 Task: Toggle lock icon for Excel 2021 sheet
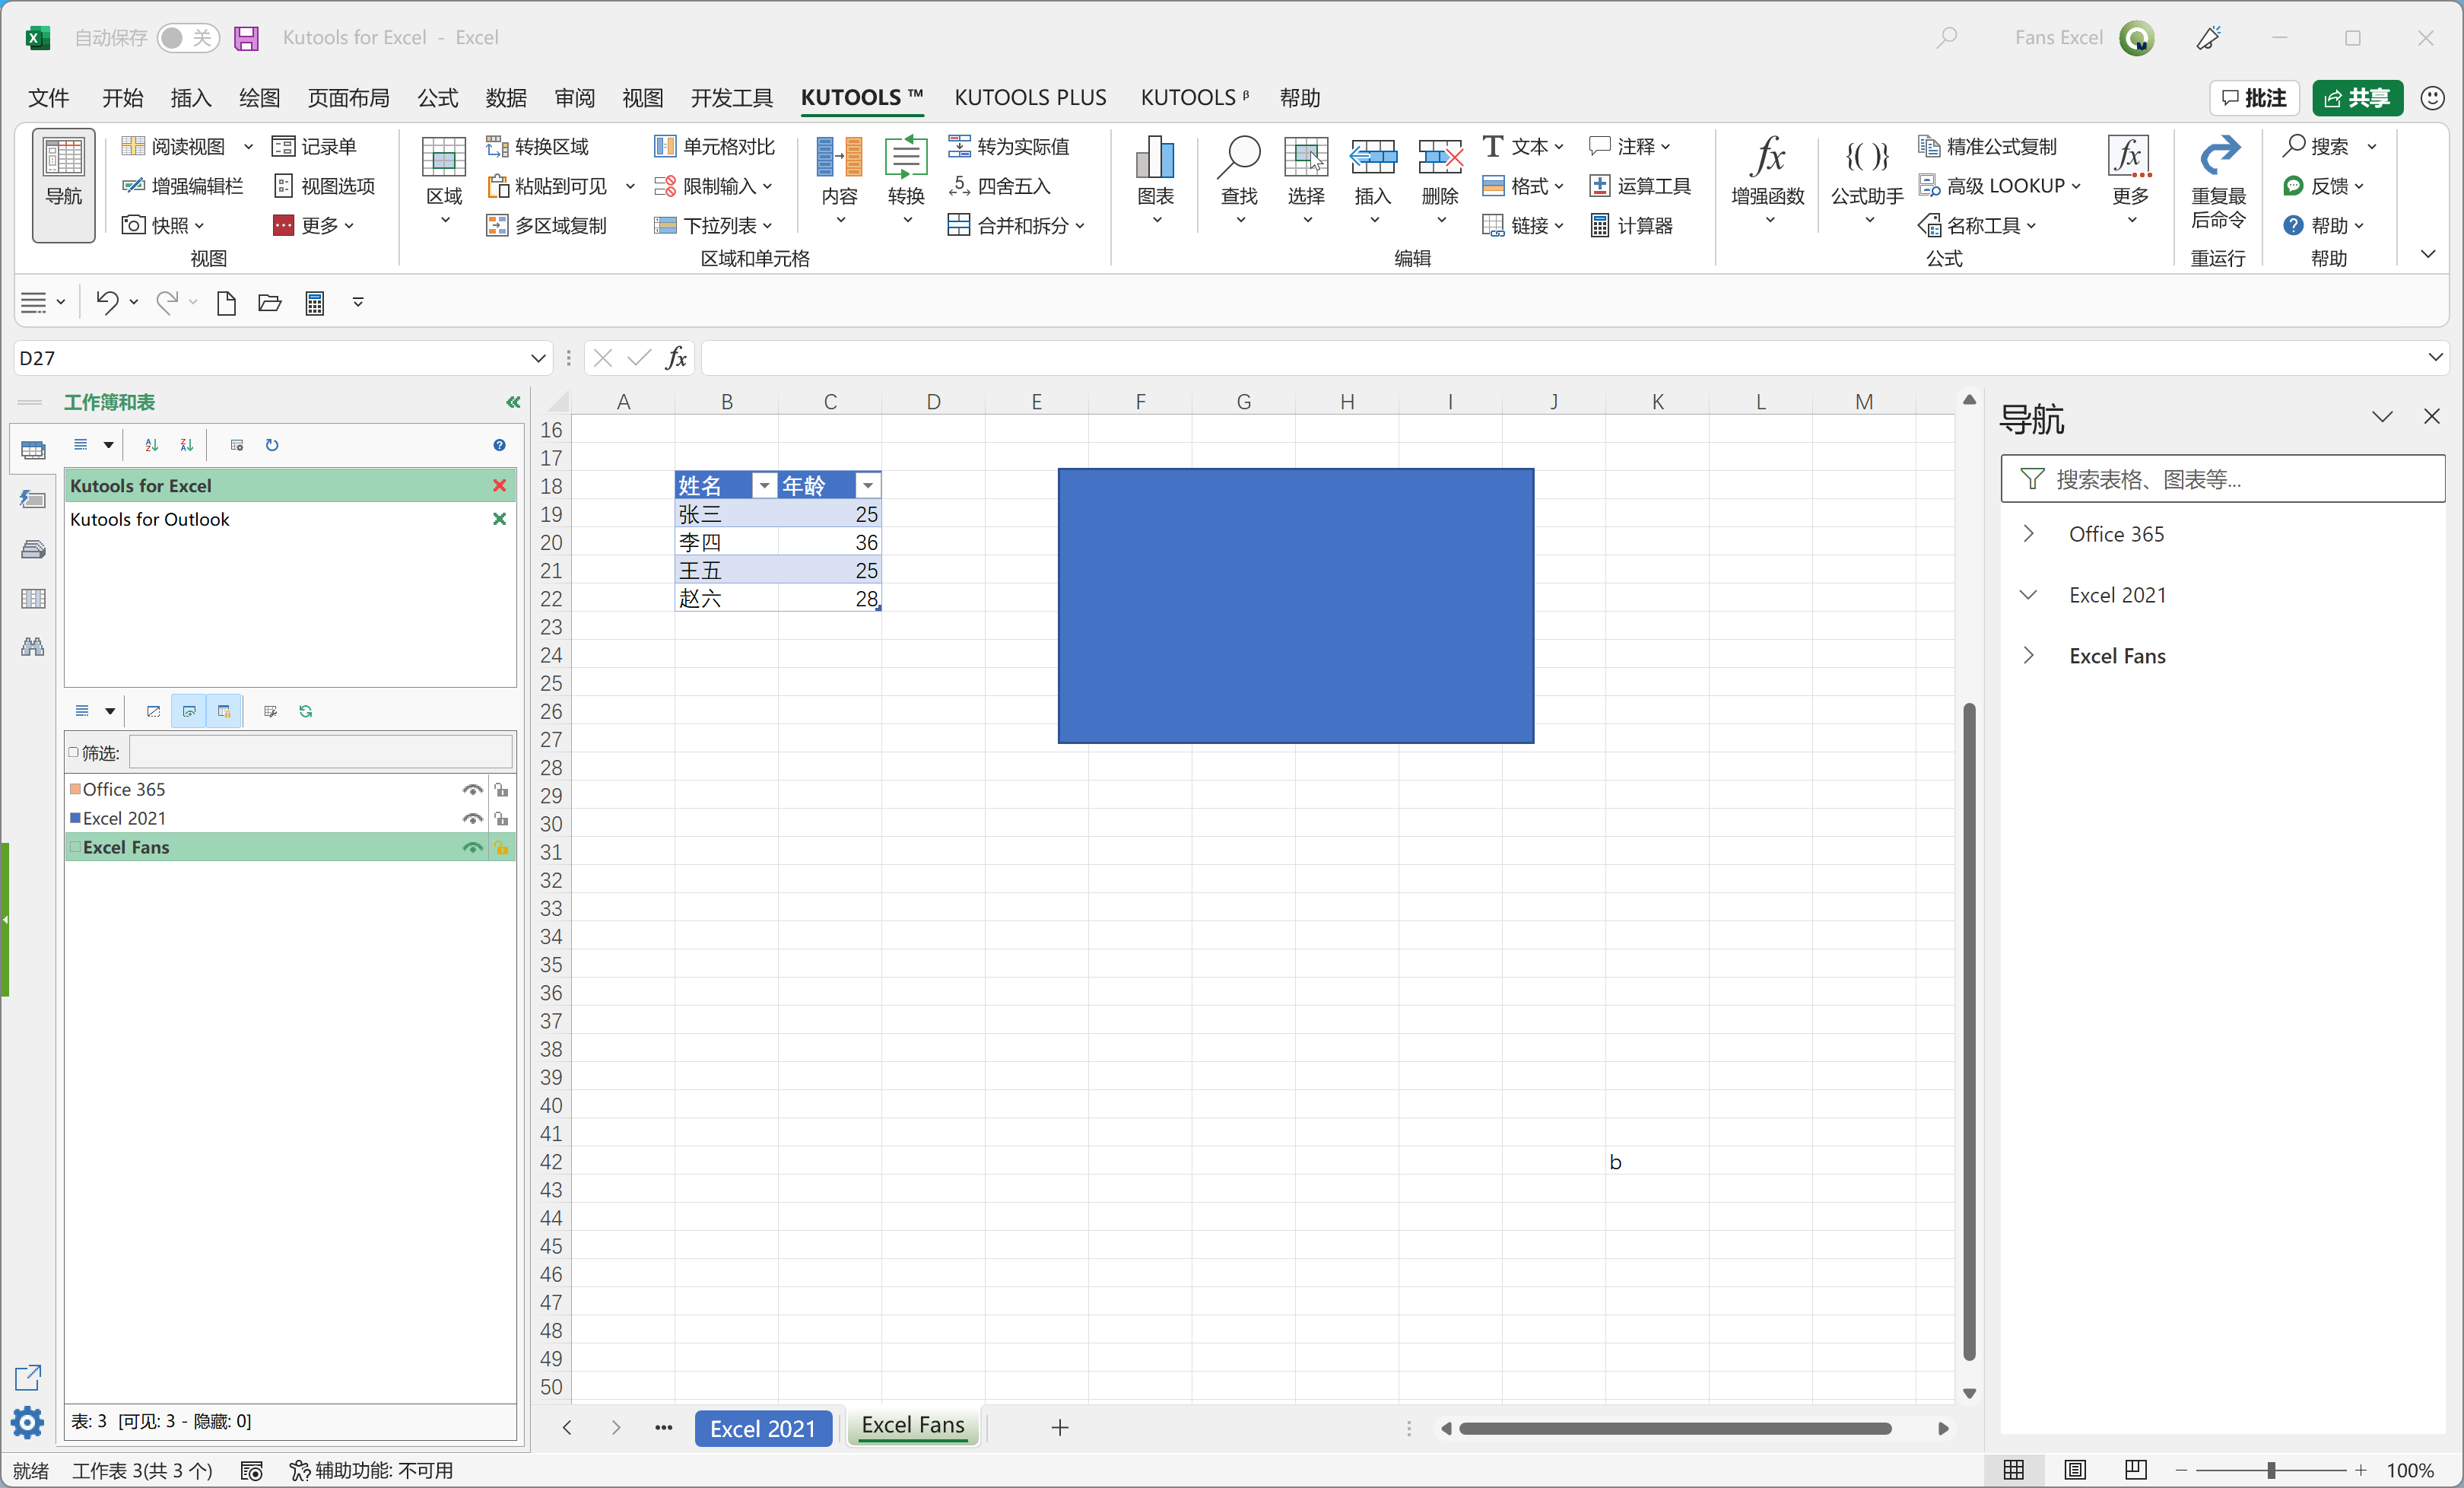point(502,819)
